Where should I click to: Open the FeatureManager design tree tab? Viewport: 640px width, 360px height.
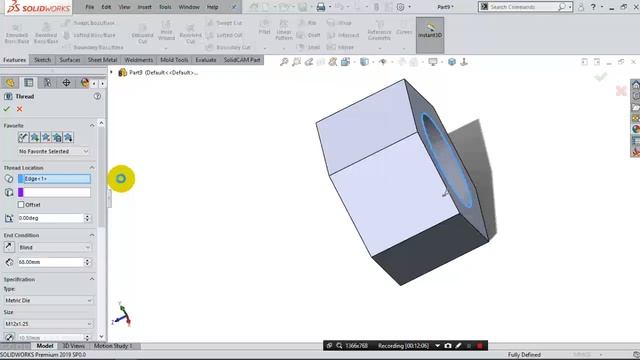[x=10, y=83]
